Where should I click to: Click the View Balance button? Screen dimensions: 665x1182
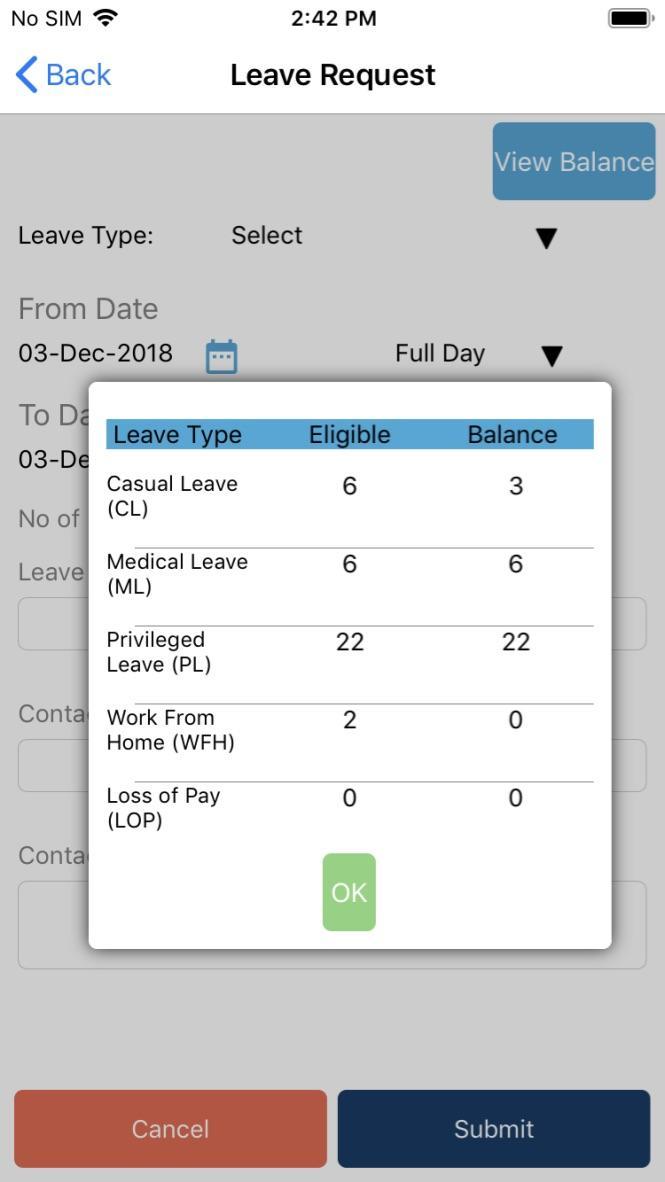coord(574,161)
